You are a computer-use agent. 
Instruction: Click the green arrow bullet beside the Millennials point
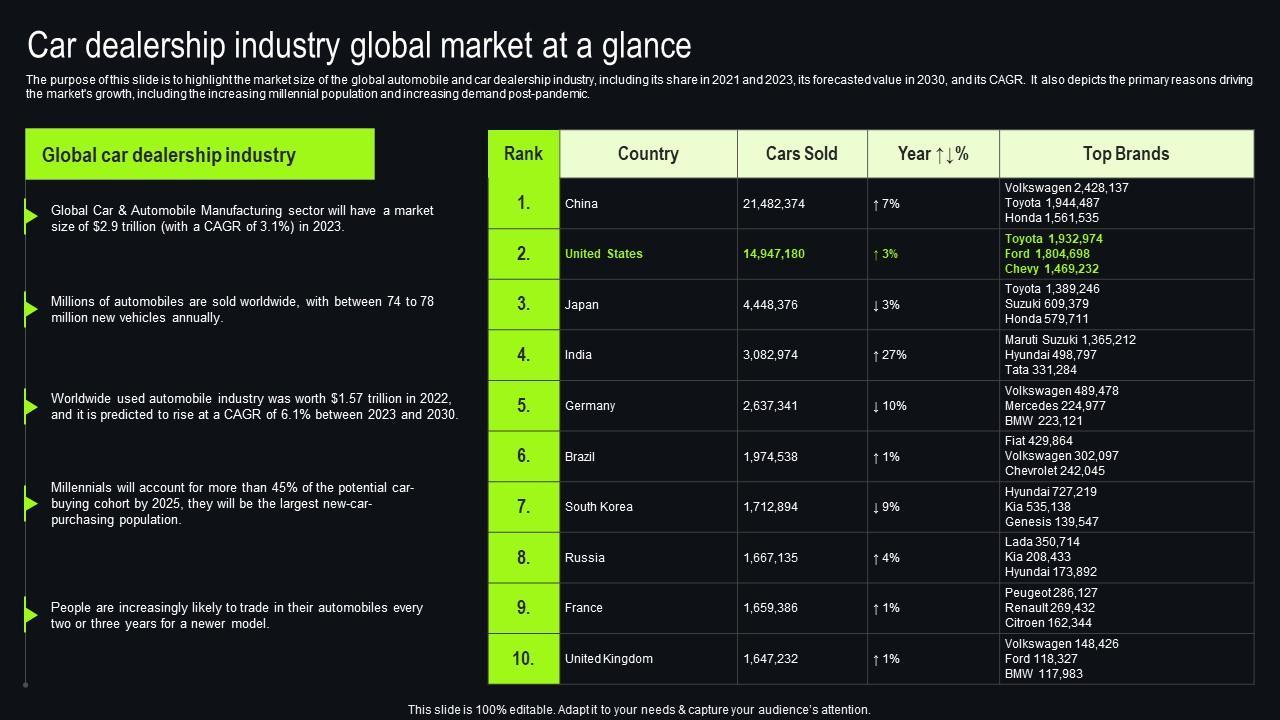31,503
